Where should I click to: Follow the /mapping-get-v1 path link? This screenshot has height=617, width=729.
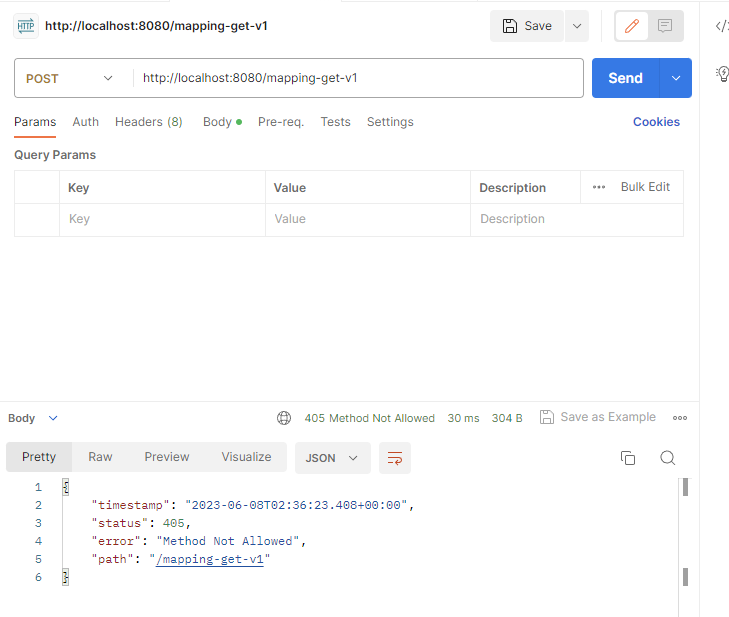coord(210,559)
